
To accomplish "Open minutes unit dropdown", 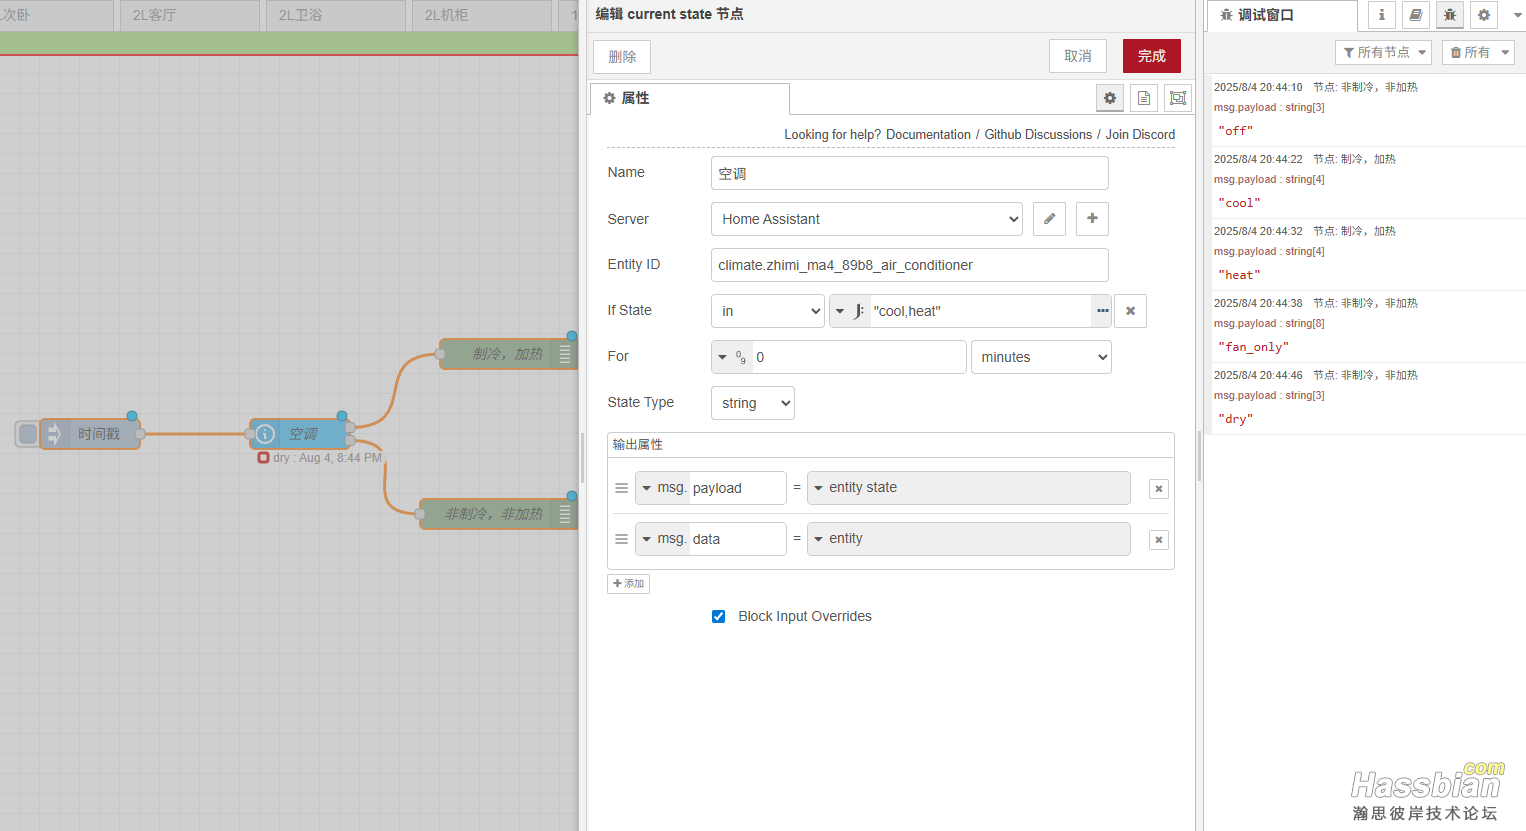I will 1041,357.
